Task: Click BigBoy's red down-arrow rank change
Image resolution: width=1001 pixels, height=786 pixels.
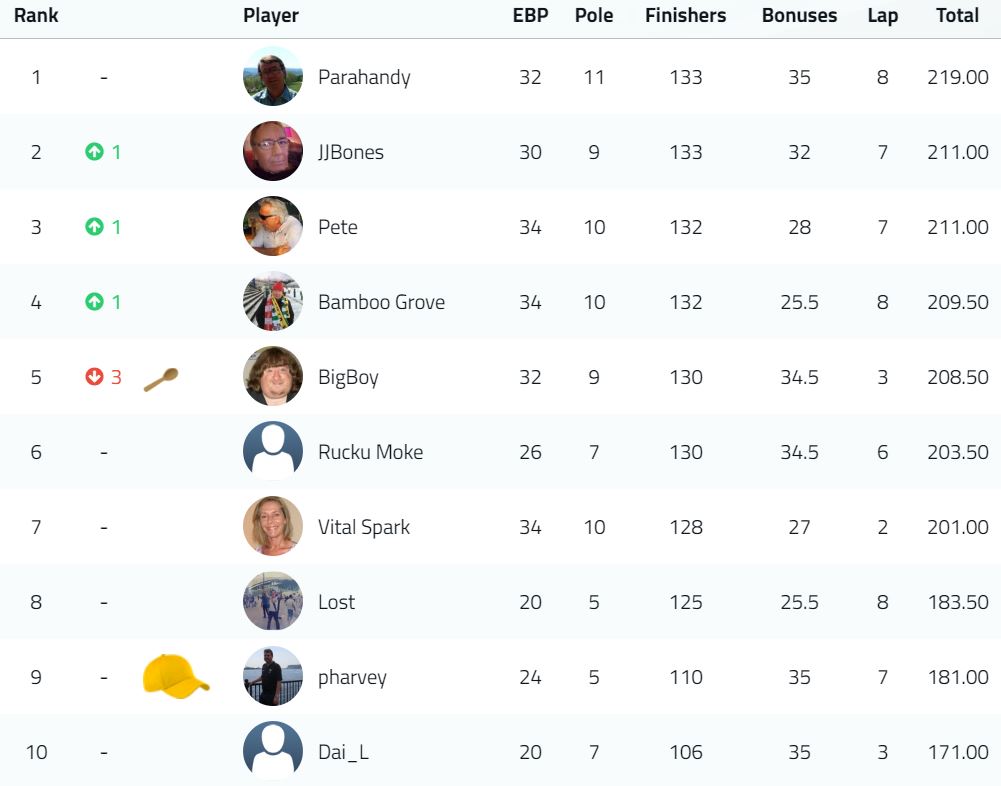Action: pos(103,377)
